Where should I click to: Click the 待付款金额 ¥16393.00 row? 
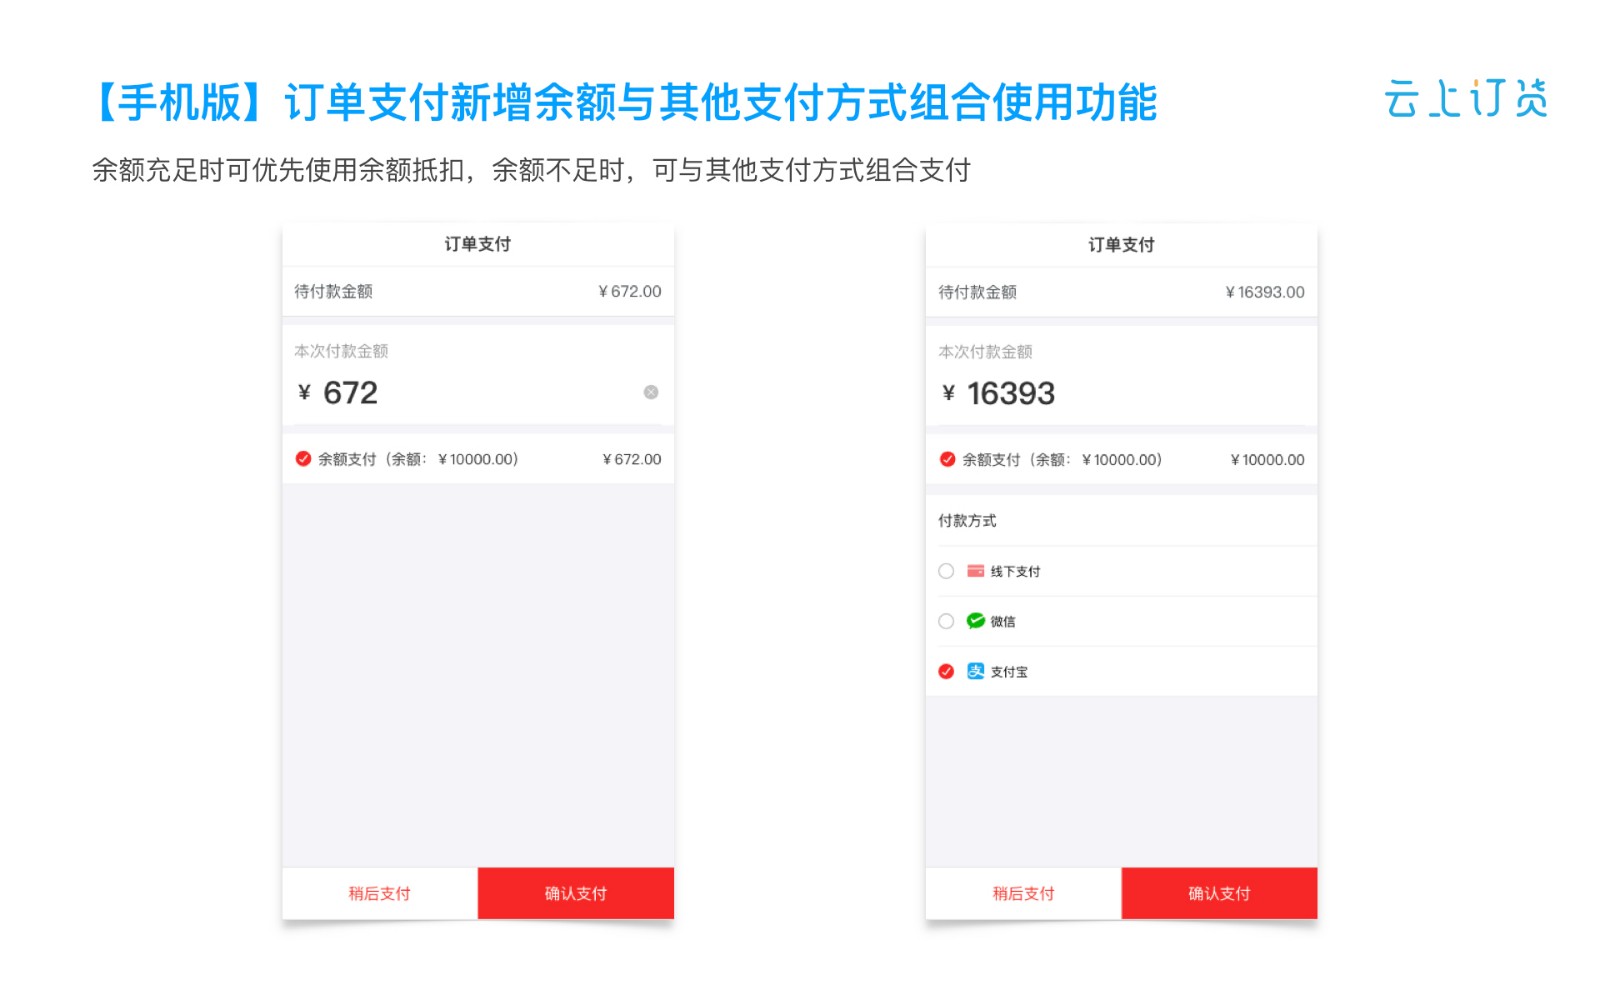(x=1122, y=292)
